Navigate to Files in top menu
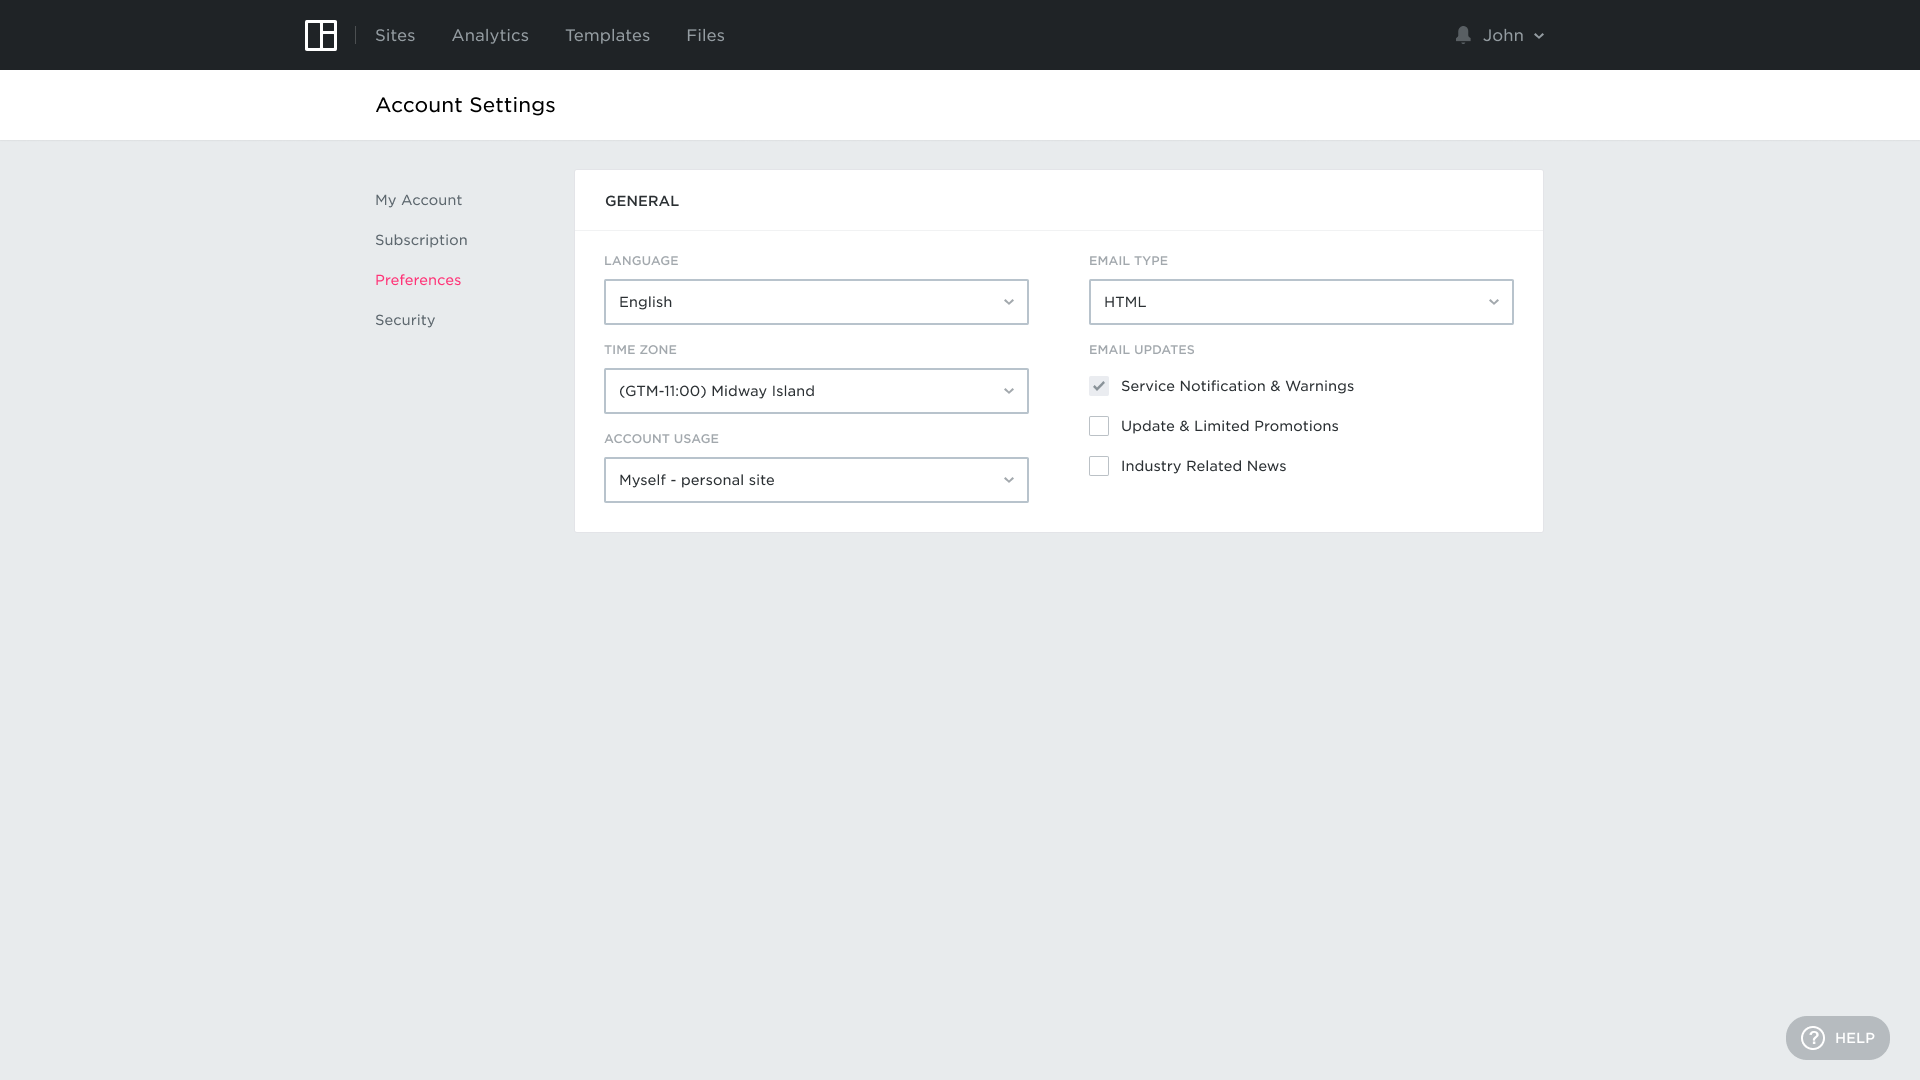 pos(705,35)
